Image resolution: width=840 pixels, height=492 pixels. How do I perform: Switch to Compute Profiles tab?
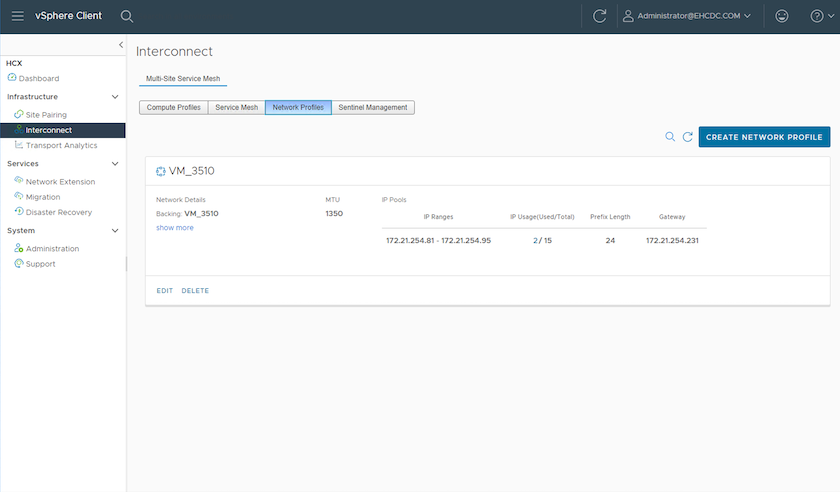click(x=173, y=107)
